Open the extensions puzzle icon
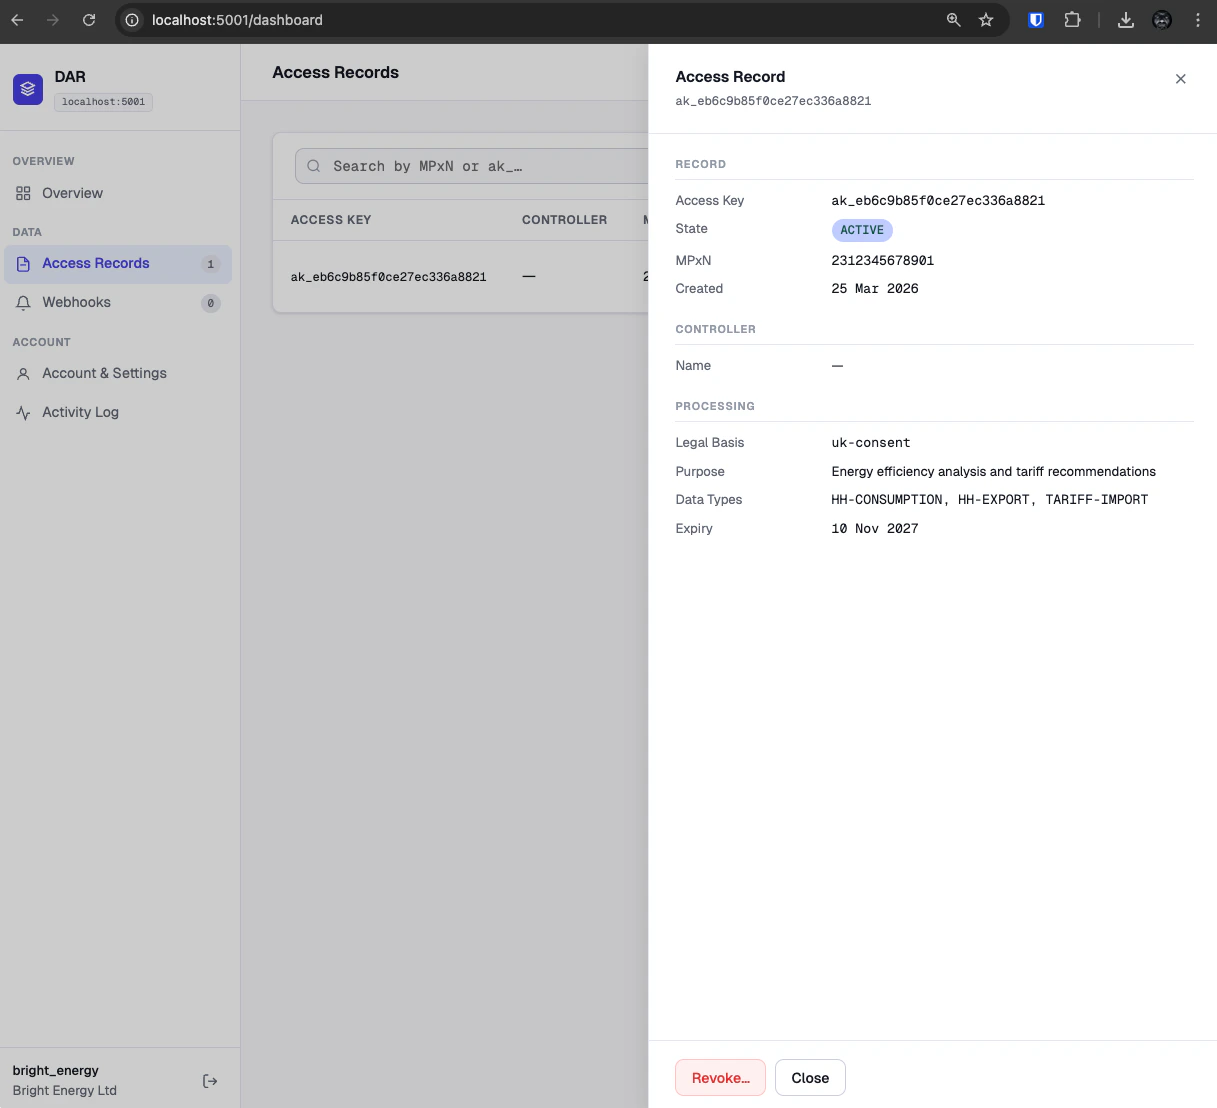 (x=1072, y=20)
